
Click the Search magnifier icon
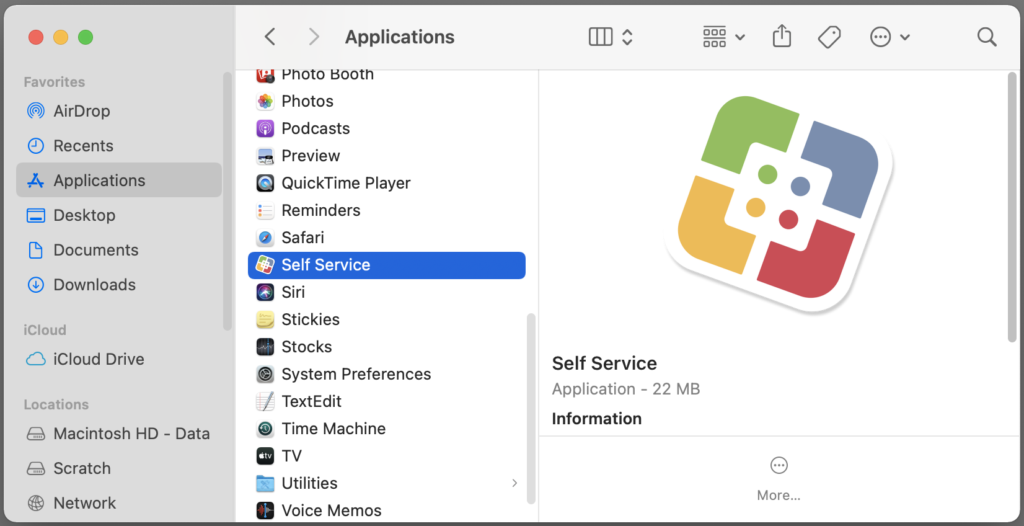click(987, 37)
